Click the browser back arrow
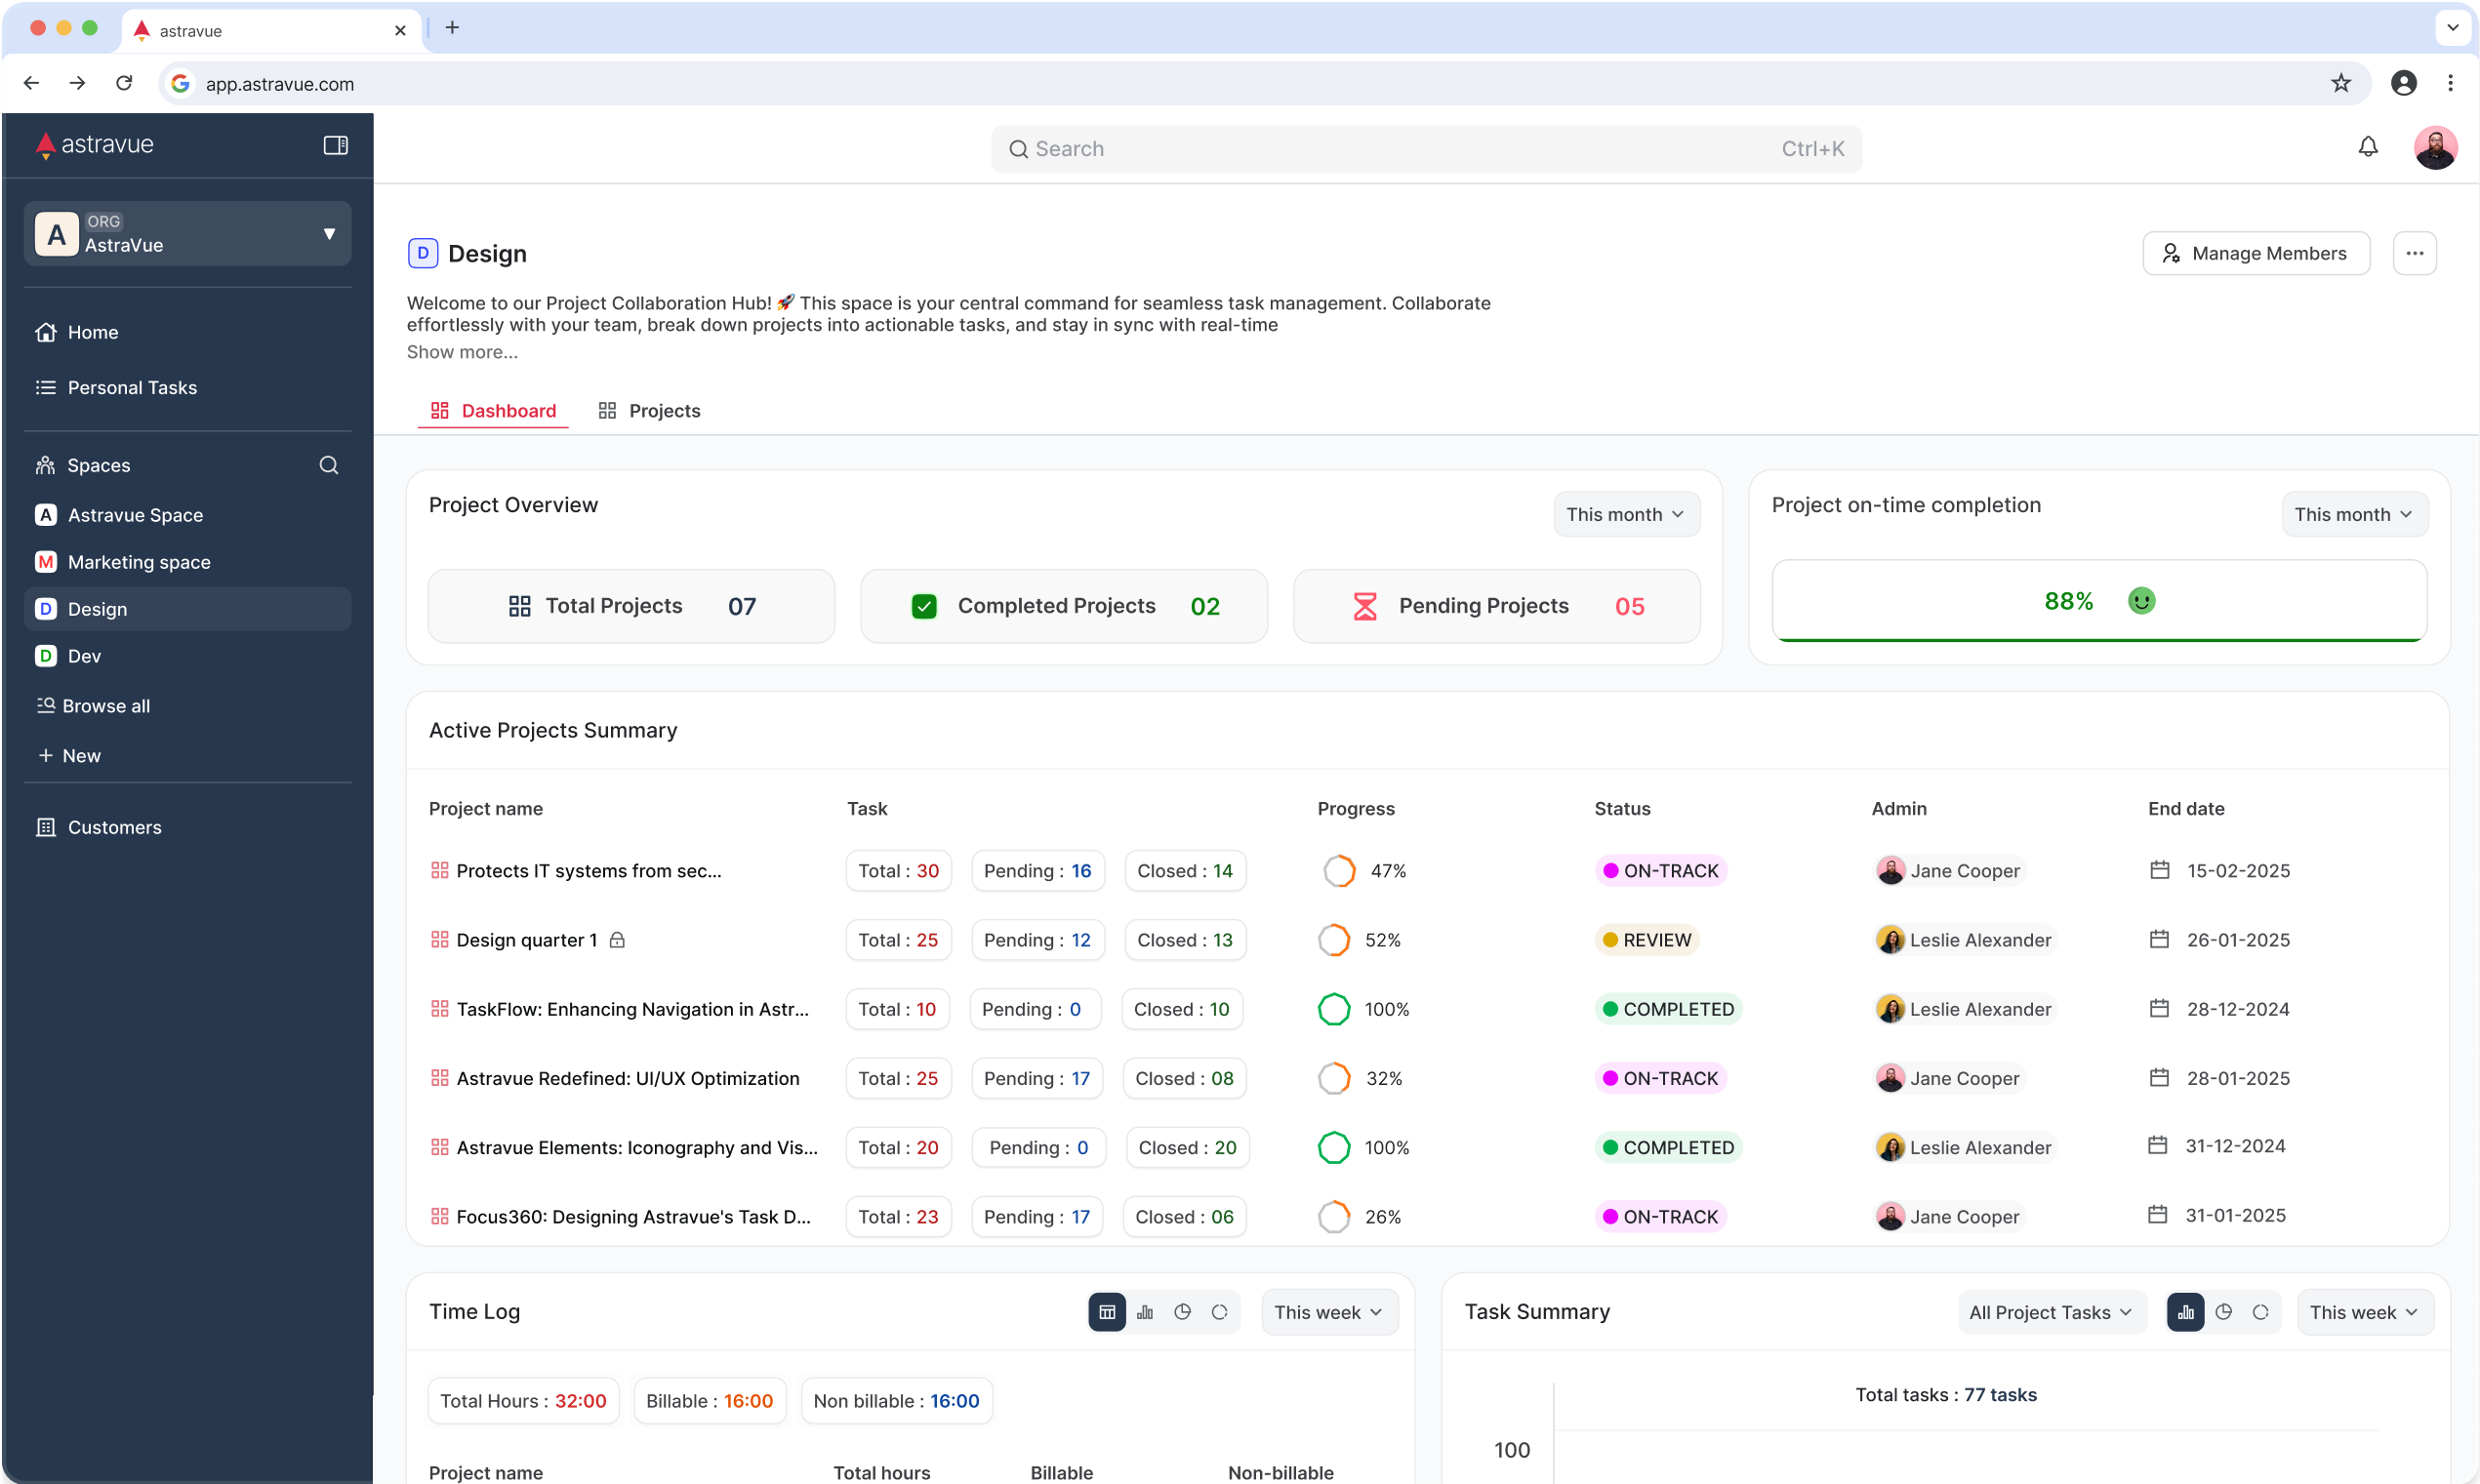 (x=31, y=83)
